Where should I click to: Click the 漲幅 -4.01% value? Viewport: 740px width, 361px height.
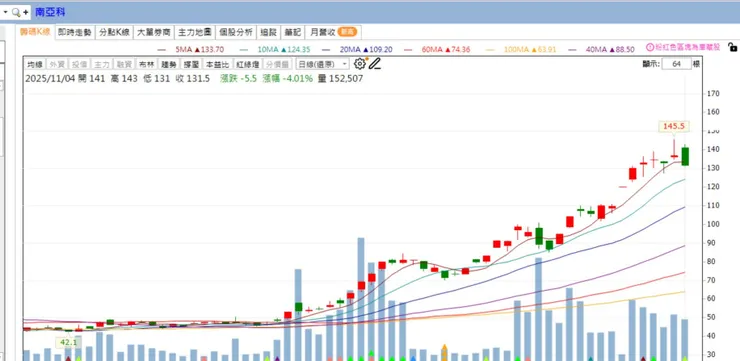288,78
